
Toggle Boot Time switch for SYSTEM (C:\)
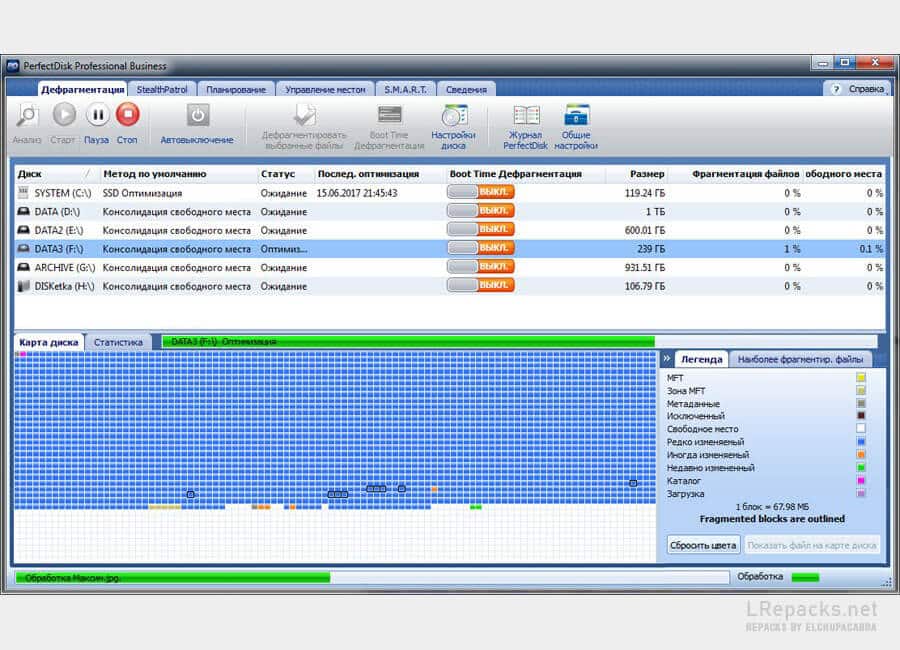480,192
